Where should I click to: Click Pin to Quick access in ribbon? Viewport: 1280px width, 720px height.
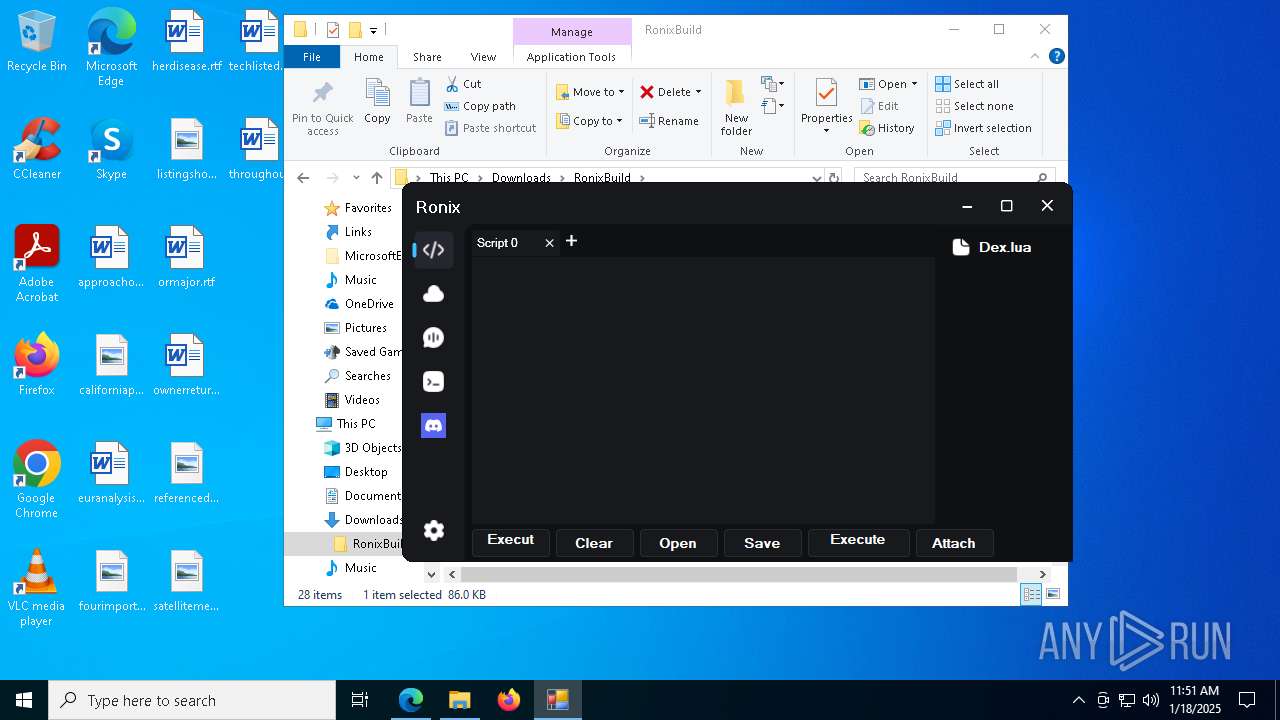323,108
